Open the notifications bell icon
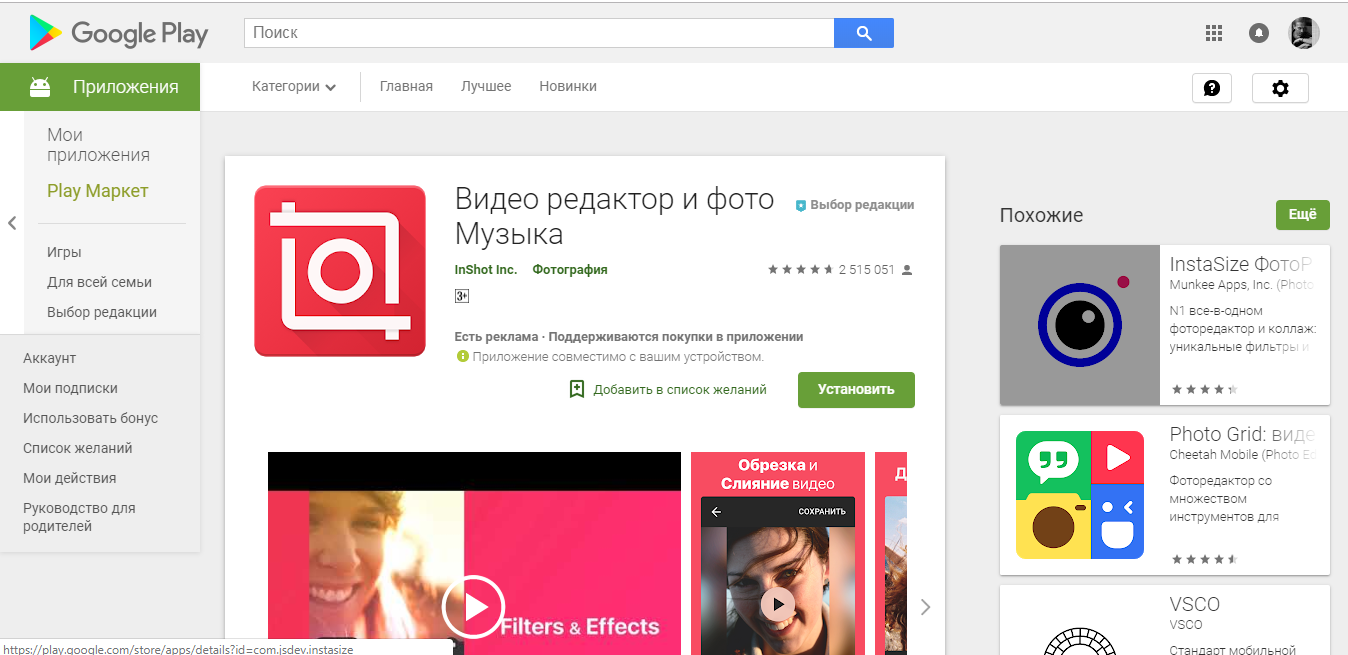The height and width of the screenshot is (655, 1348). point(1259,33)
